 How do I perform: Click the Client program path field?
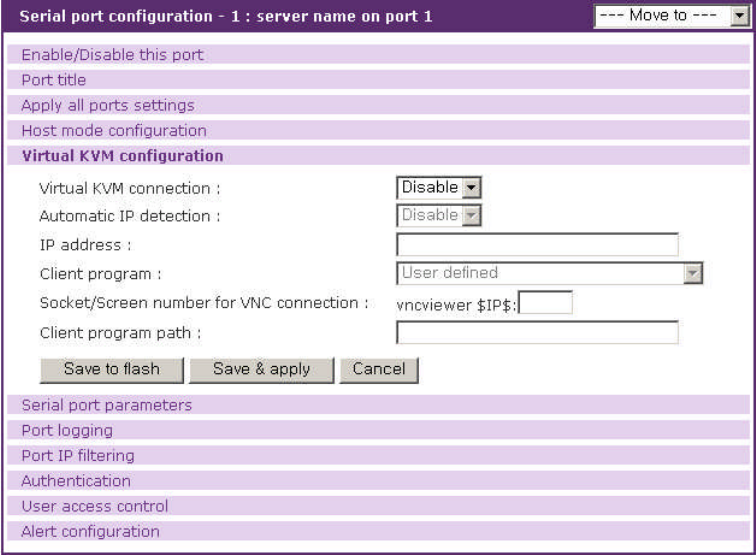tap(537, 332)
